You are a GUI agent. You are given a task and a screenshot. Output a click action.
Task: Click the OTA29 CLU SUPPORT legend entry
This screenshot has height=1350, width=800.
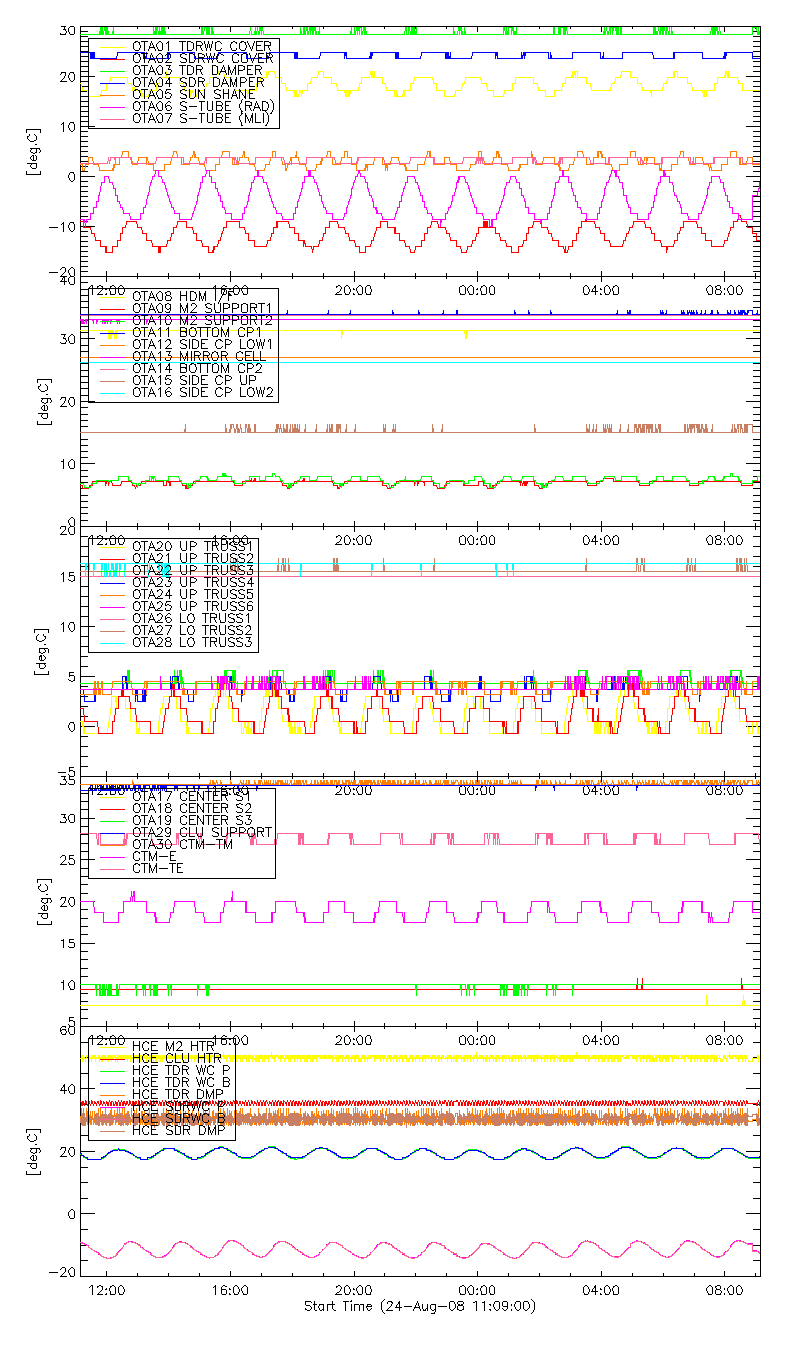click(201, 832)
